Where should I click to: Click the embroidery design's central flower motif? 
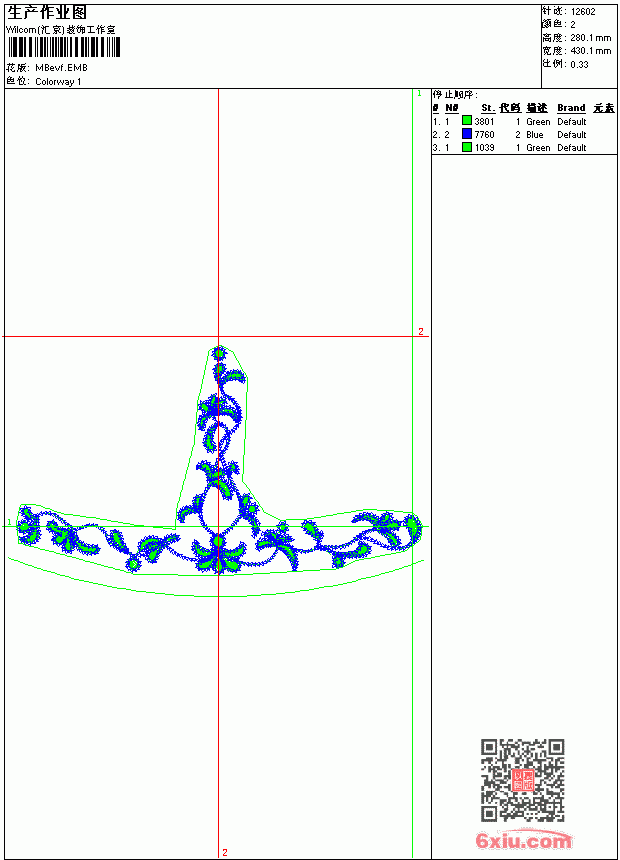coord(218,553)
